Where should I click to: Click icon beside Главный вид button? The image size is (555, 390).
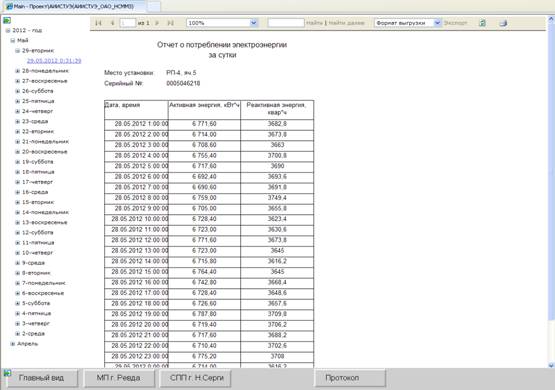coord(7,373)
